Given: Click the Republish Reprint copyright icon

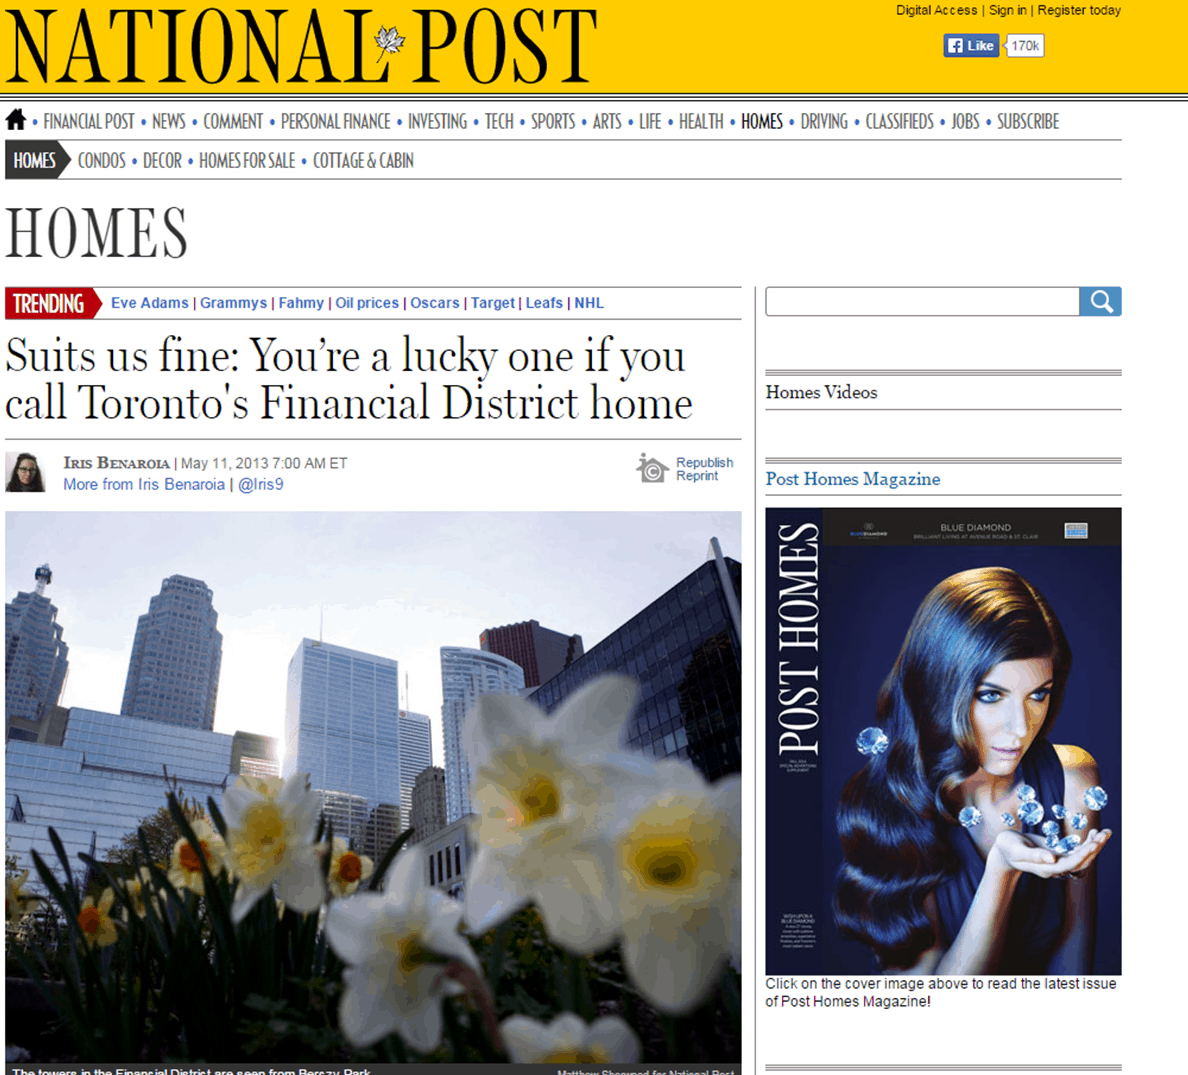Looking at the screenshot, I should tap(652, 468).
